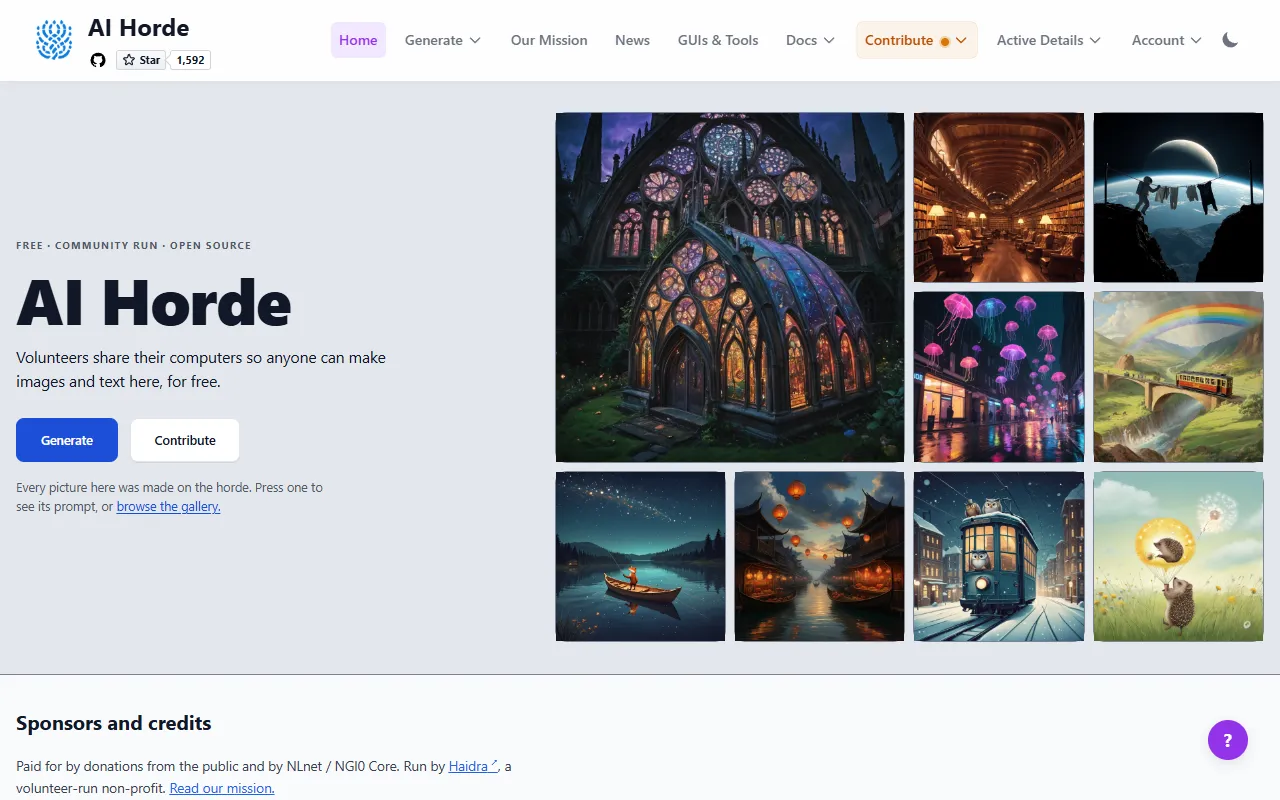Expand the Active Details dropdown
1280x800 pixels.
1049,40
